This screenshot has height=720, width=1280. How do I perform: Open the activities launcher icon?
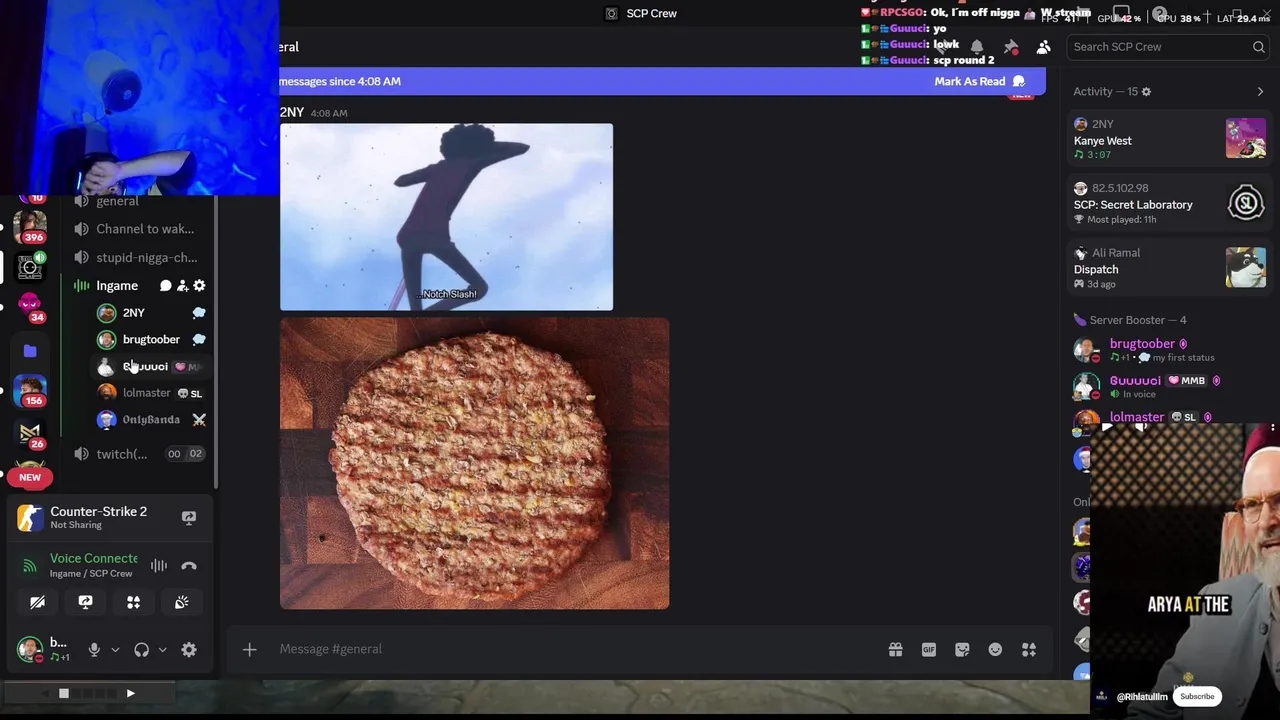click(x=133, y=602)
